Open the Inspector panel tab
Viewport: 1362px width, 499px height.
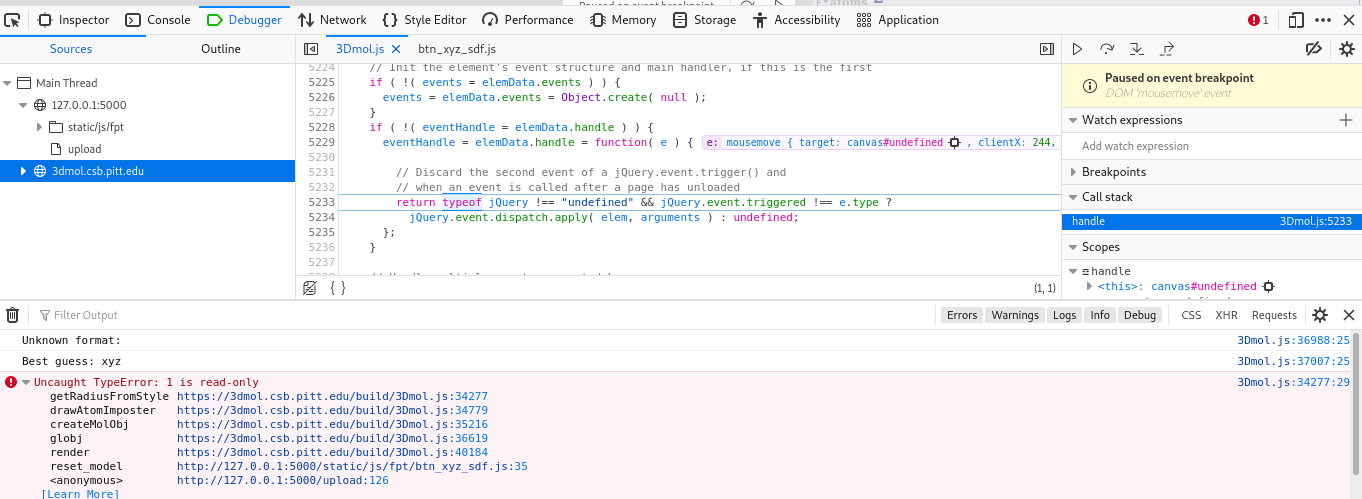[x=73, y=20]
